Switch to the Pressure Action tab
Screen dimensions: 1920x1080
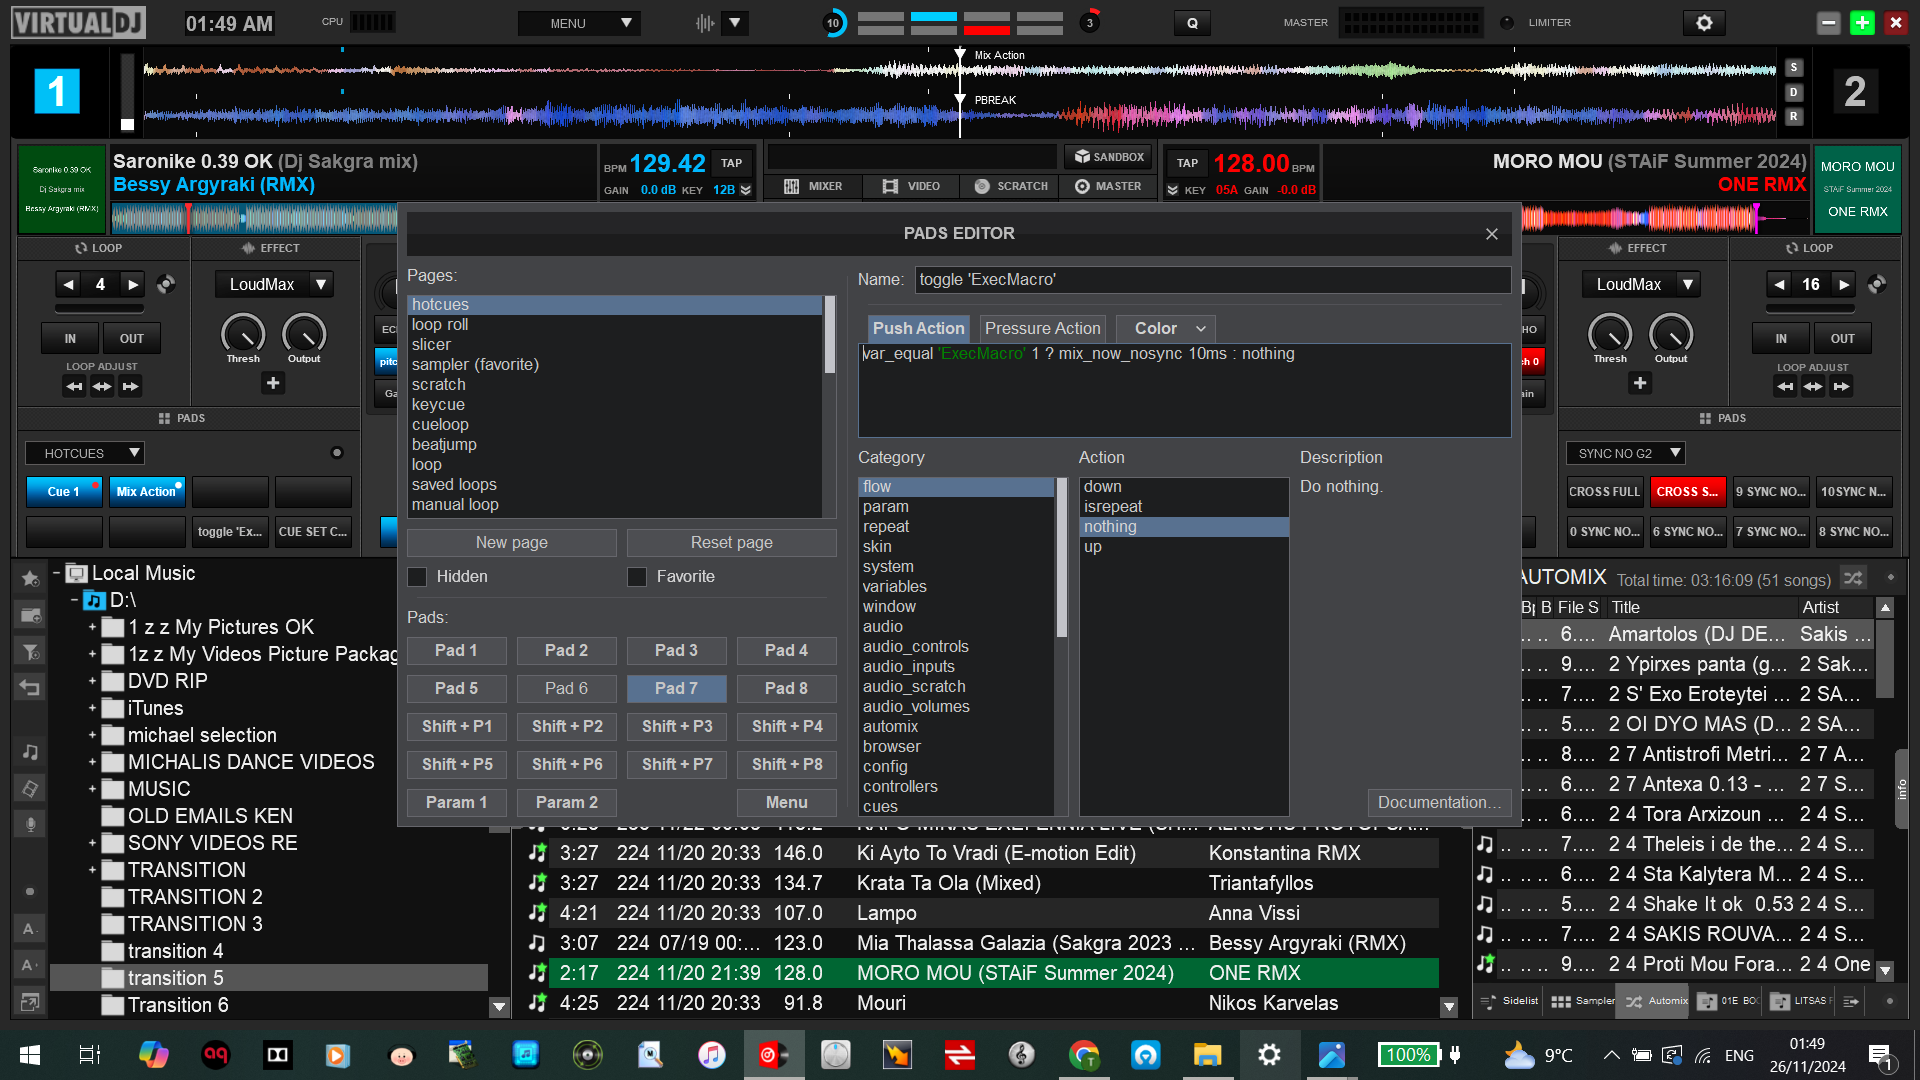(1042, 328)
